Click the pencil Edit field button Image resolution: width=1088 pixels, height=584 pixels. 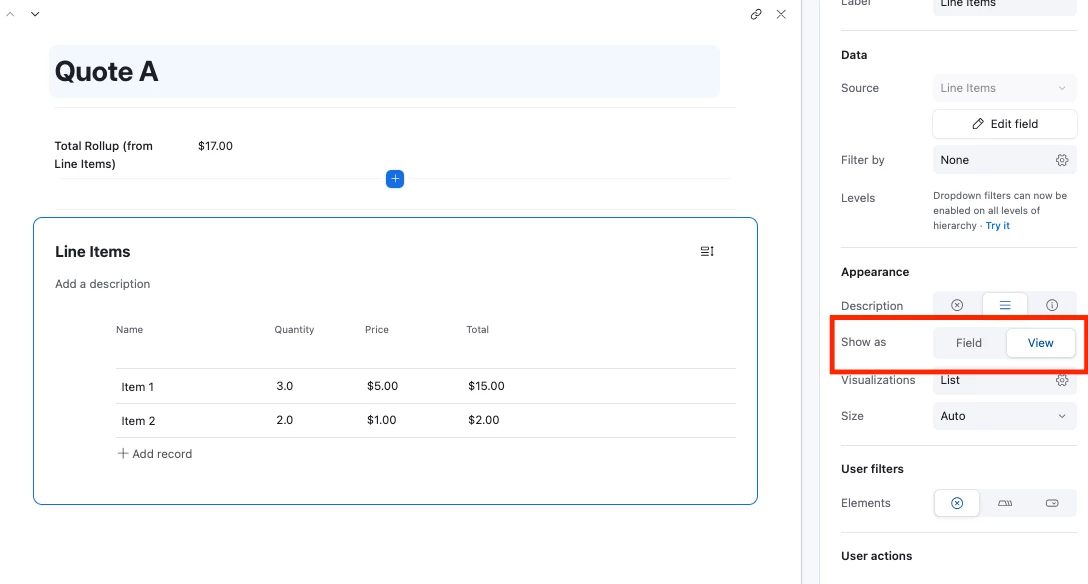pos(1005,123)
